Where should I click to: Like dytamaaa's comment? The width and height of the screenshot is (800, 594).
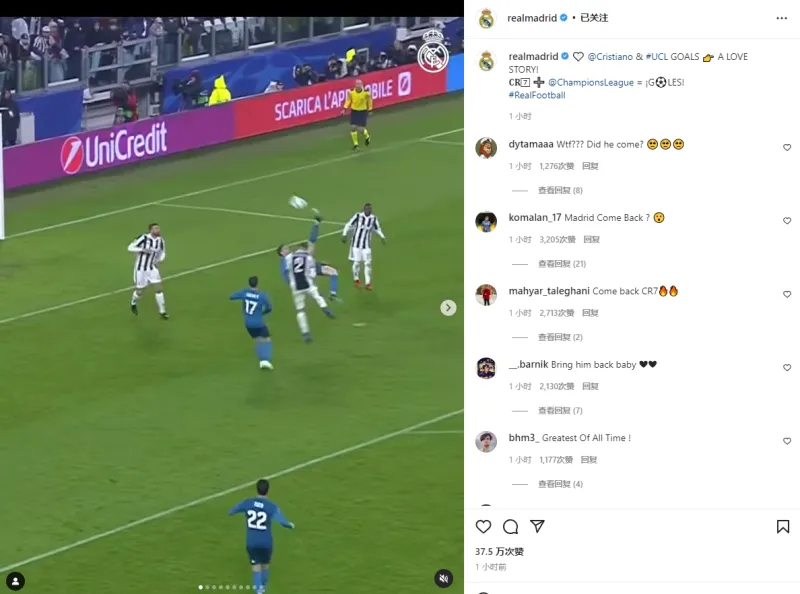(x=787, y=147)
